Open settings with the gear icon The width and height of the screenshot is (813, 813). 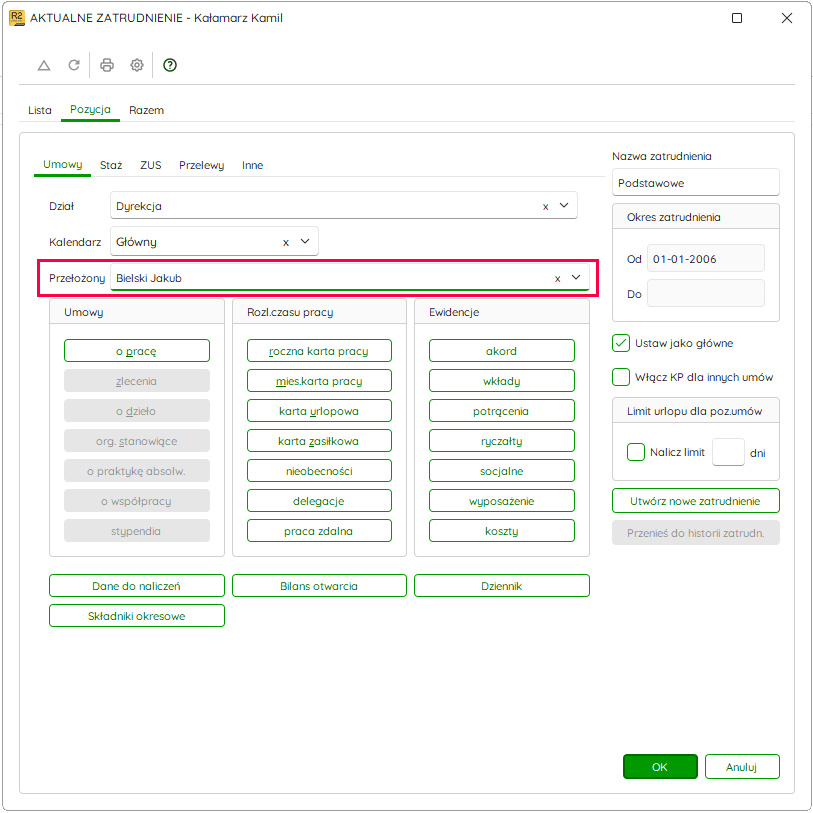click(137, 65)
